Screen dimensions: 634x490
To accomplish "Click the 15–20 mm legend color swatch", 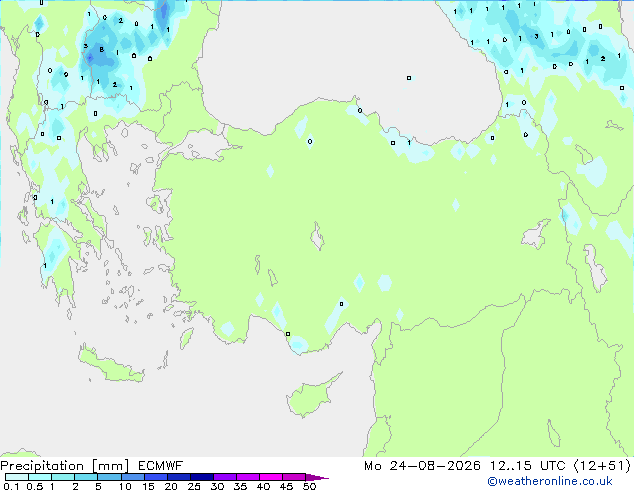I will (156, 477).
